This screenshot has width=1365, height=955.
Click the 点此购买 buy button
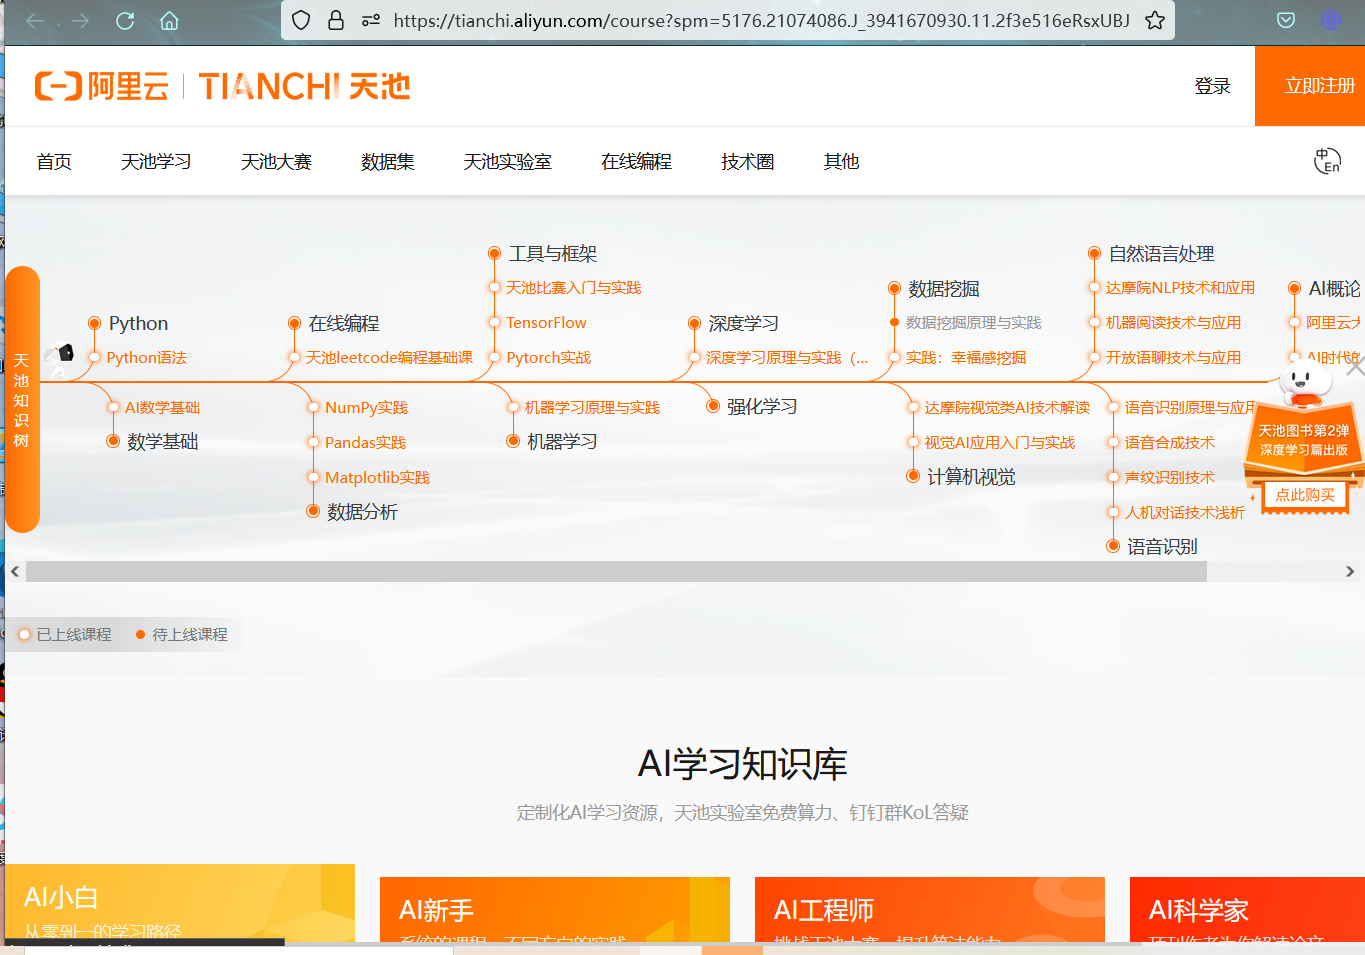tap(1305, 495)
